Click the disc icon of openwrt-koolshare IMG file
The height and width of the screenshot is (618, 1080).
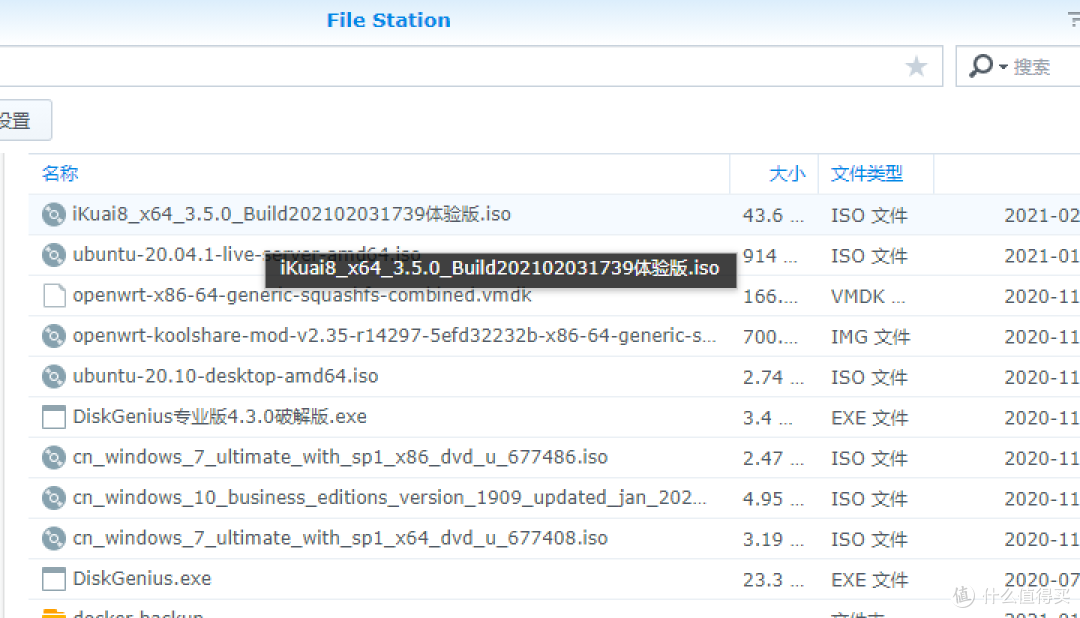coord(53,336)
